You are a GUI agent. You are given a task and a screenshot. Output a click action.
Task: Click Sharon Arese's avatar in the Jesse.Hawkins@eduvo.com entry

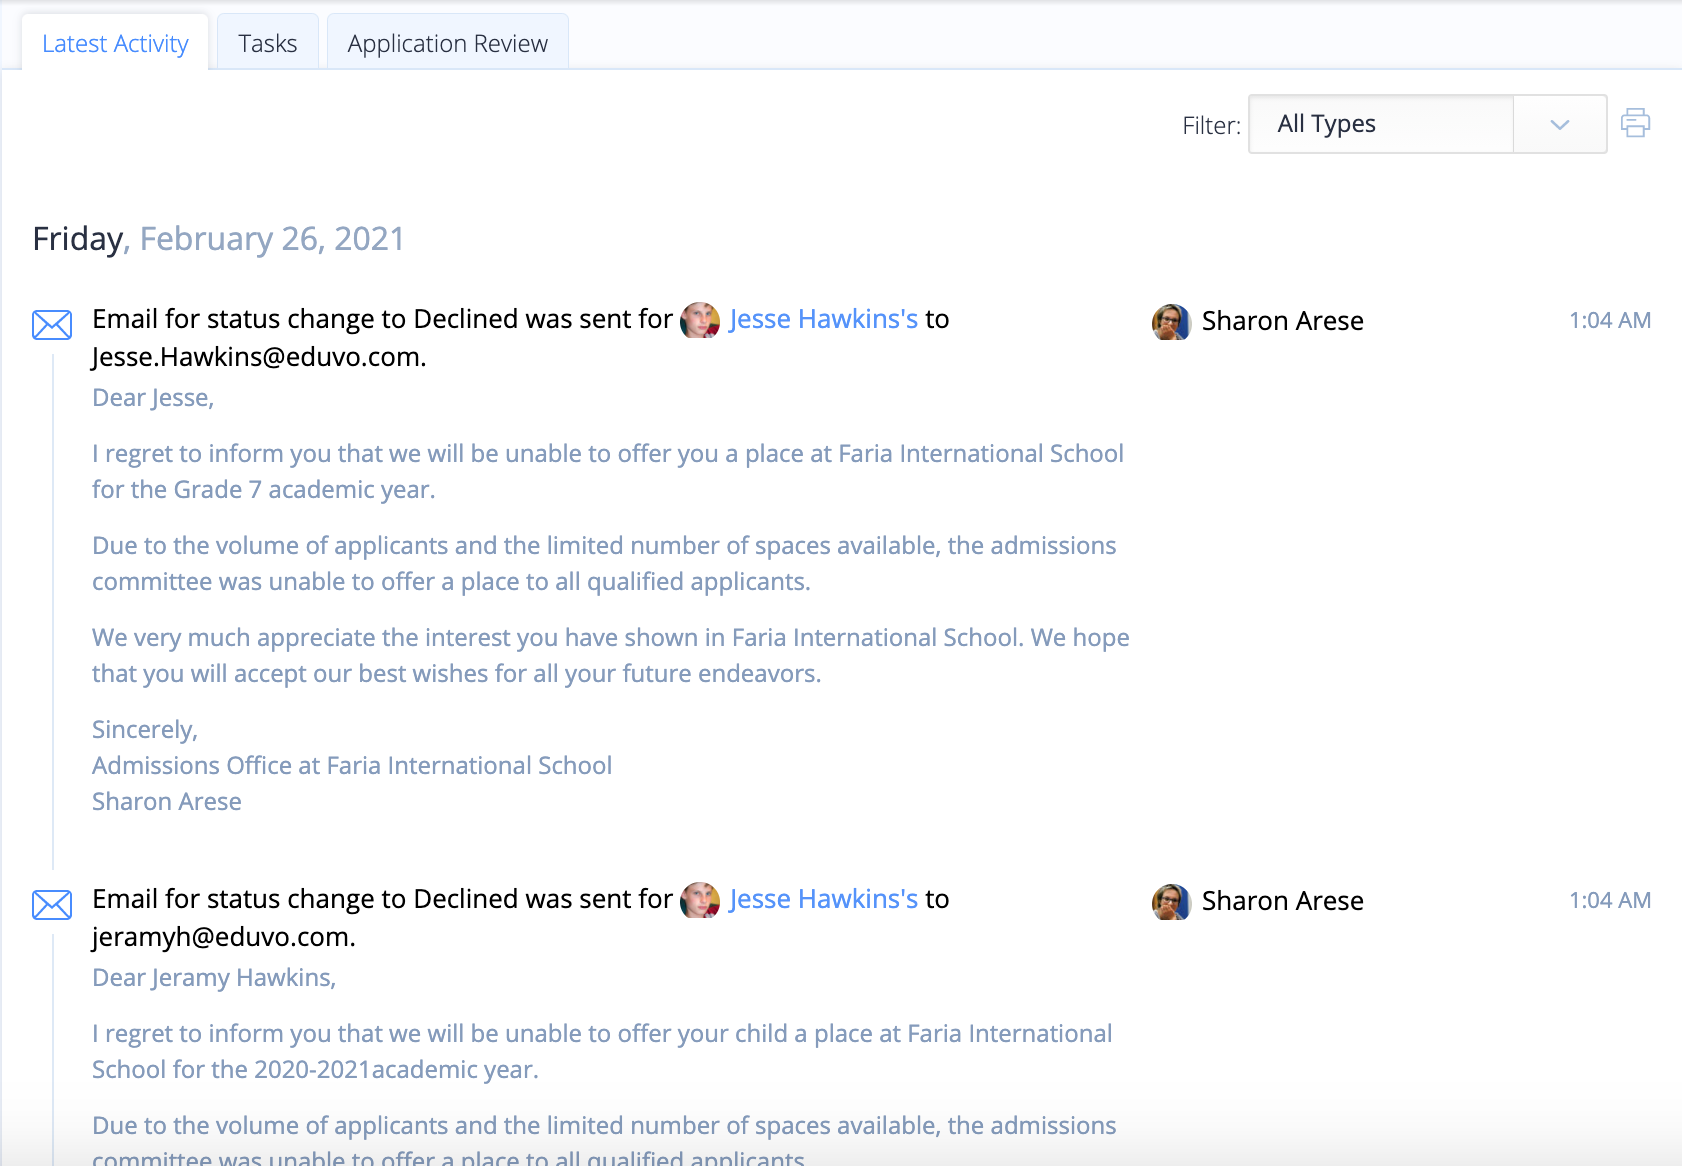tap(1171, 322)
